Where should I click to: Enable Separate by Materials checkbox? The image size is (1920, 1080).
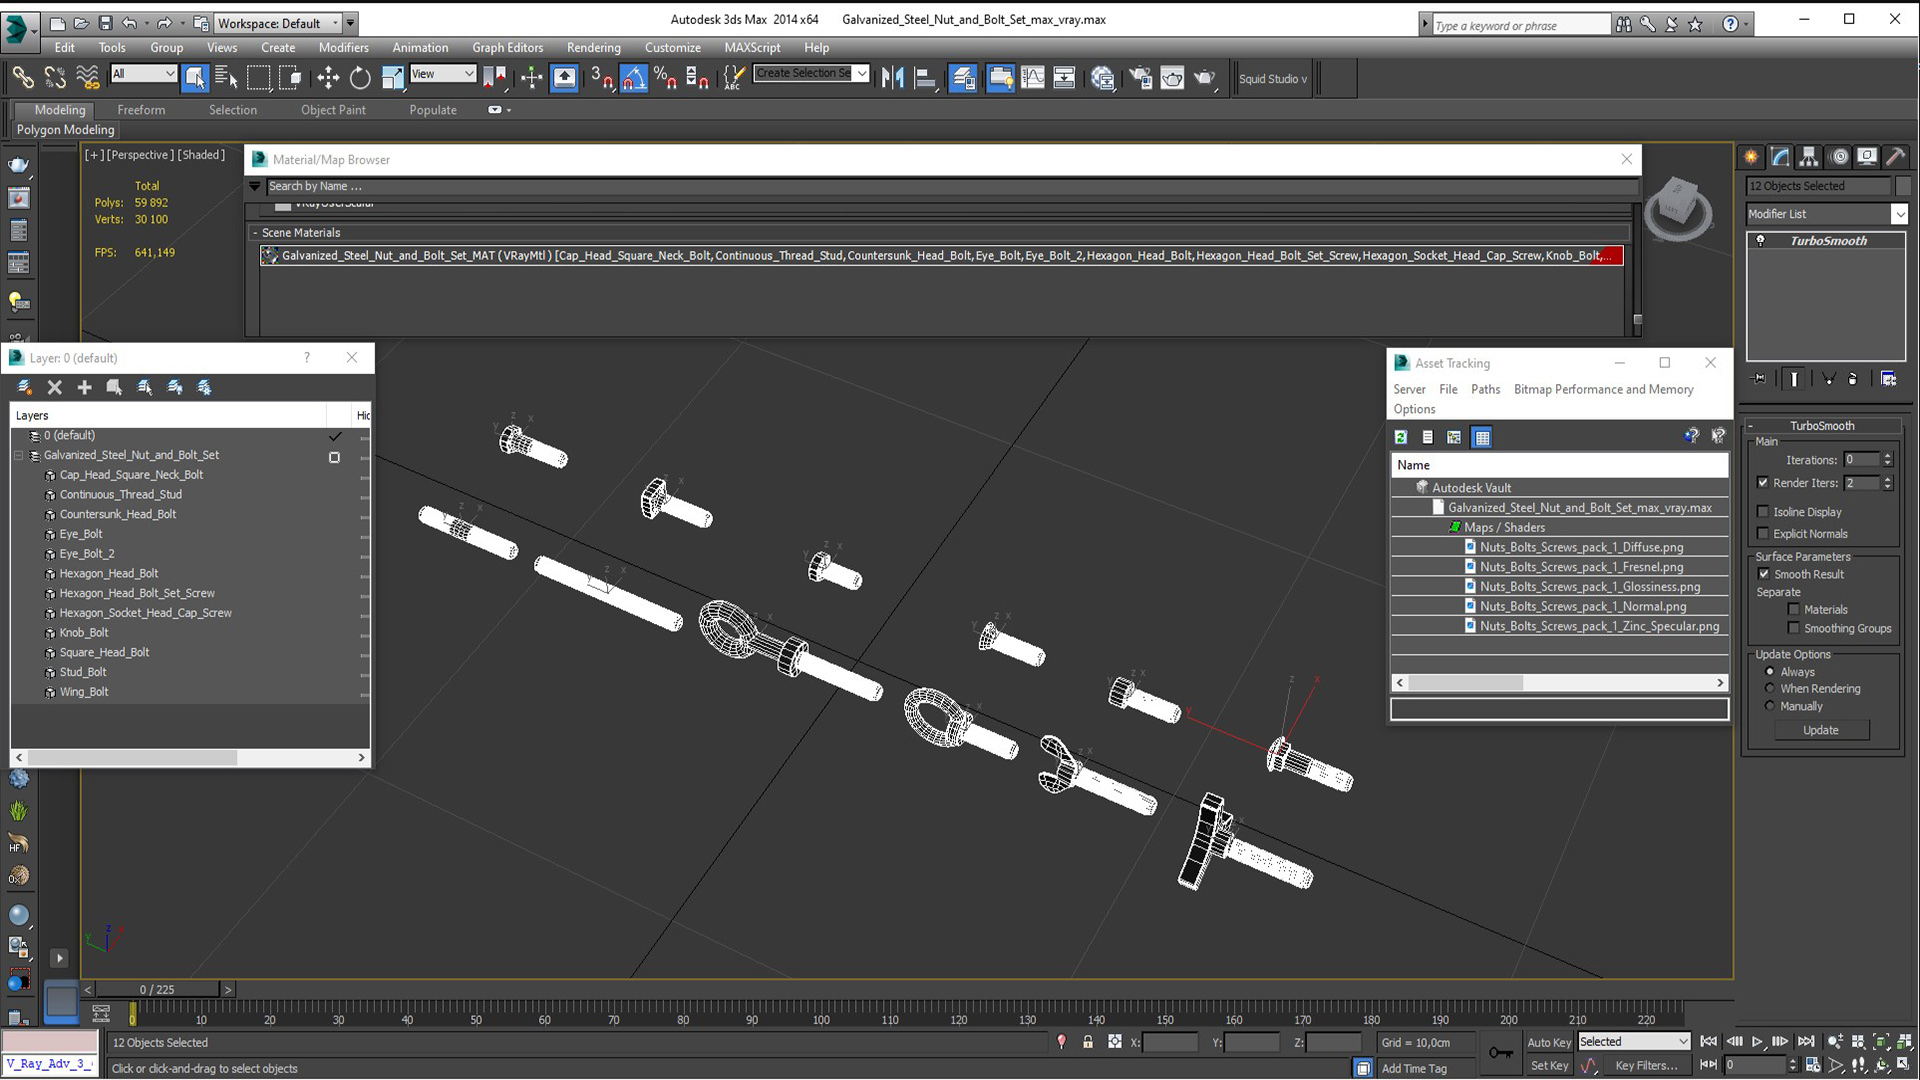1794,609
